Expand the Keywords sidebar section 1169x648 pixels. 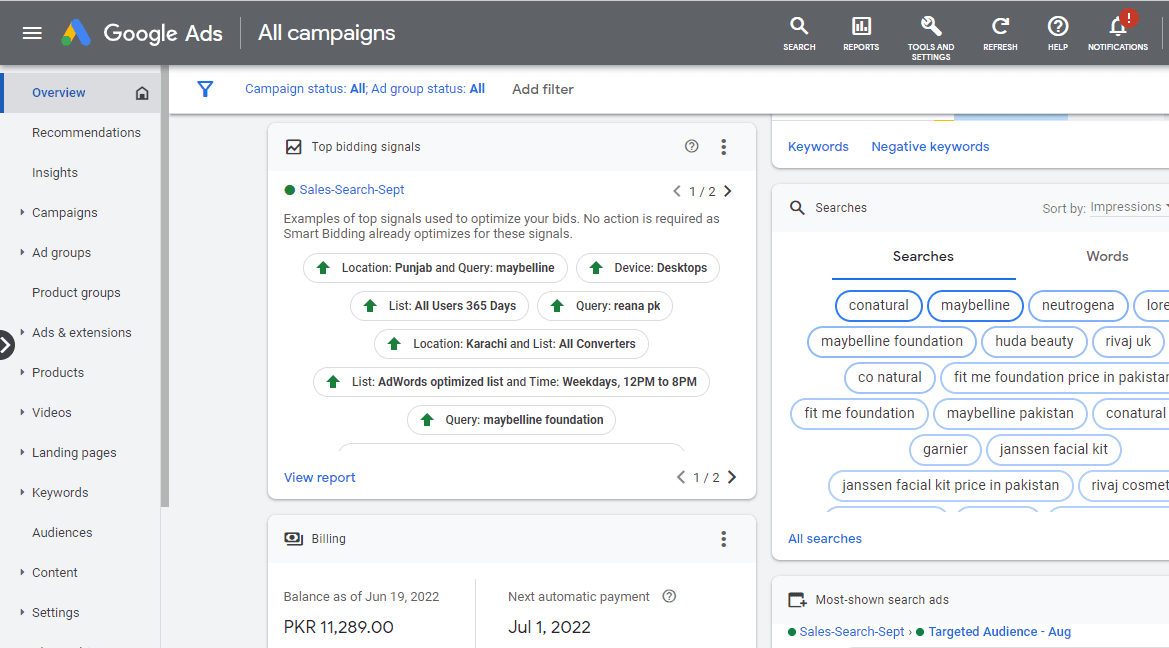22,492
